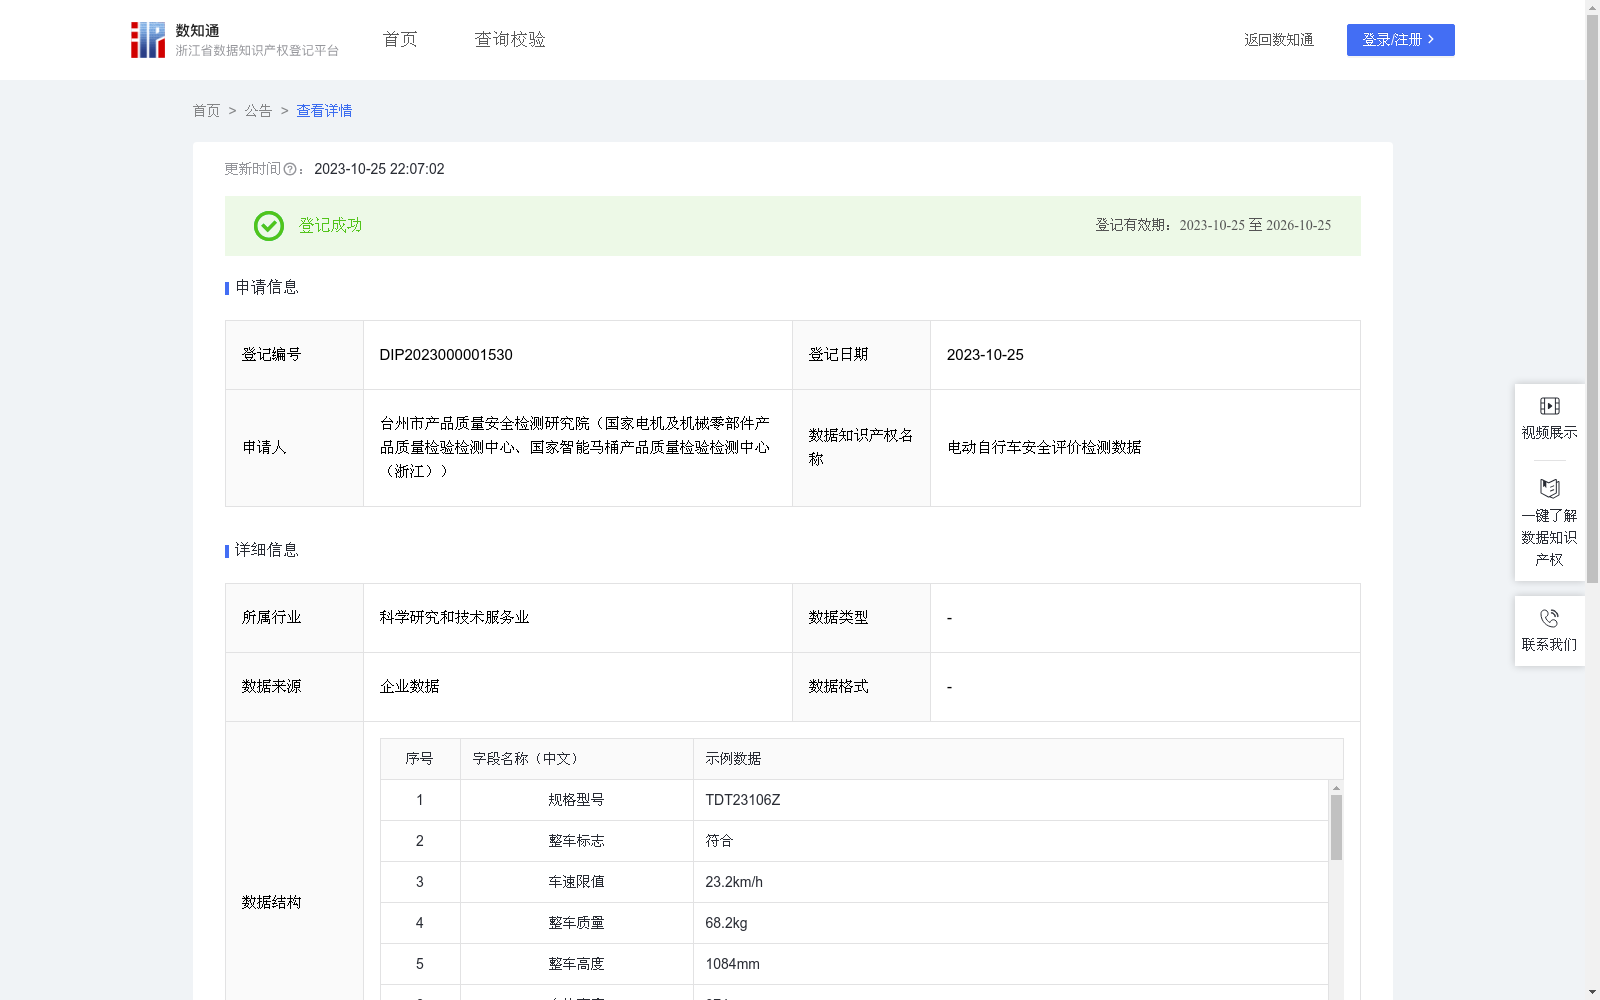This screenshot has width=1600, height=1000.
Task: Open the 查询校验 navigation tab
Action: click(510, 40)
